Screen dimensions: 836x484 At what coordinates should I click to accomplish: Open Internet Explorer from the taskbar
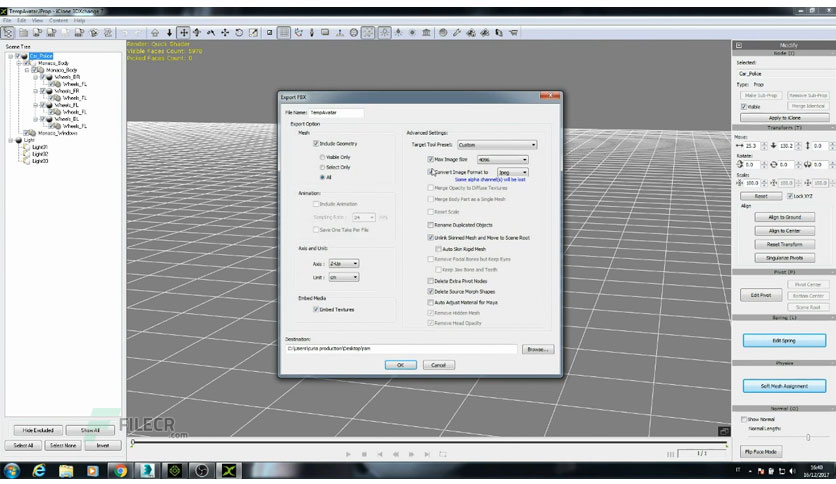coord(39,471)
